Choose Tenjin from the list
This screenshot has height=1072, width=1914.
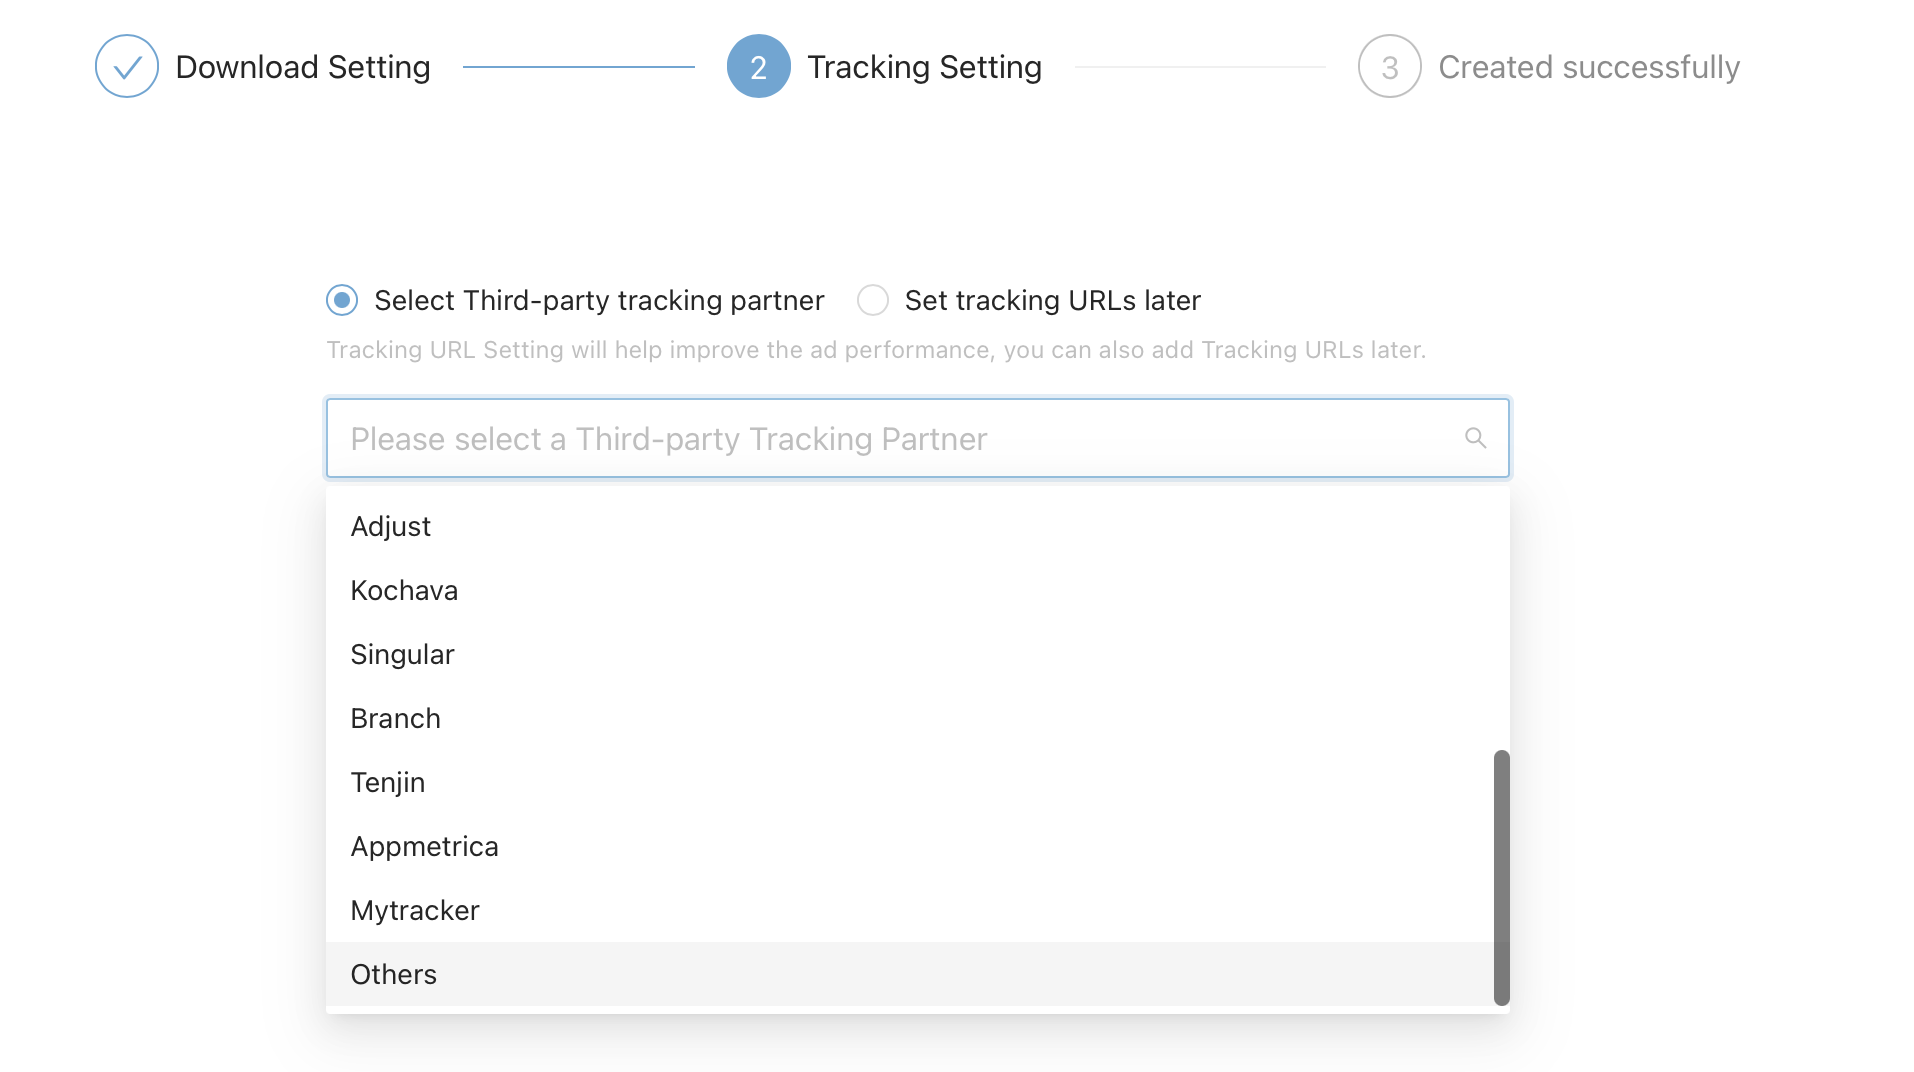click(x=388, y=782)
